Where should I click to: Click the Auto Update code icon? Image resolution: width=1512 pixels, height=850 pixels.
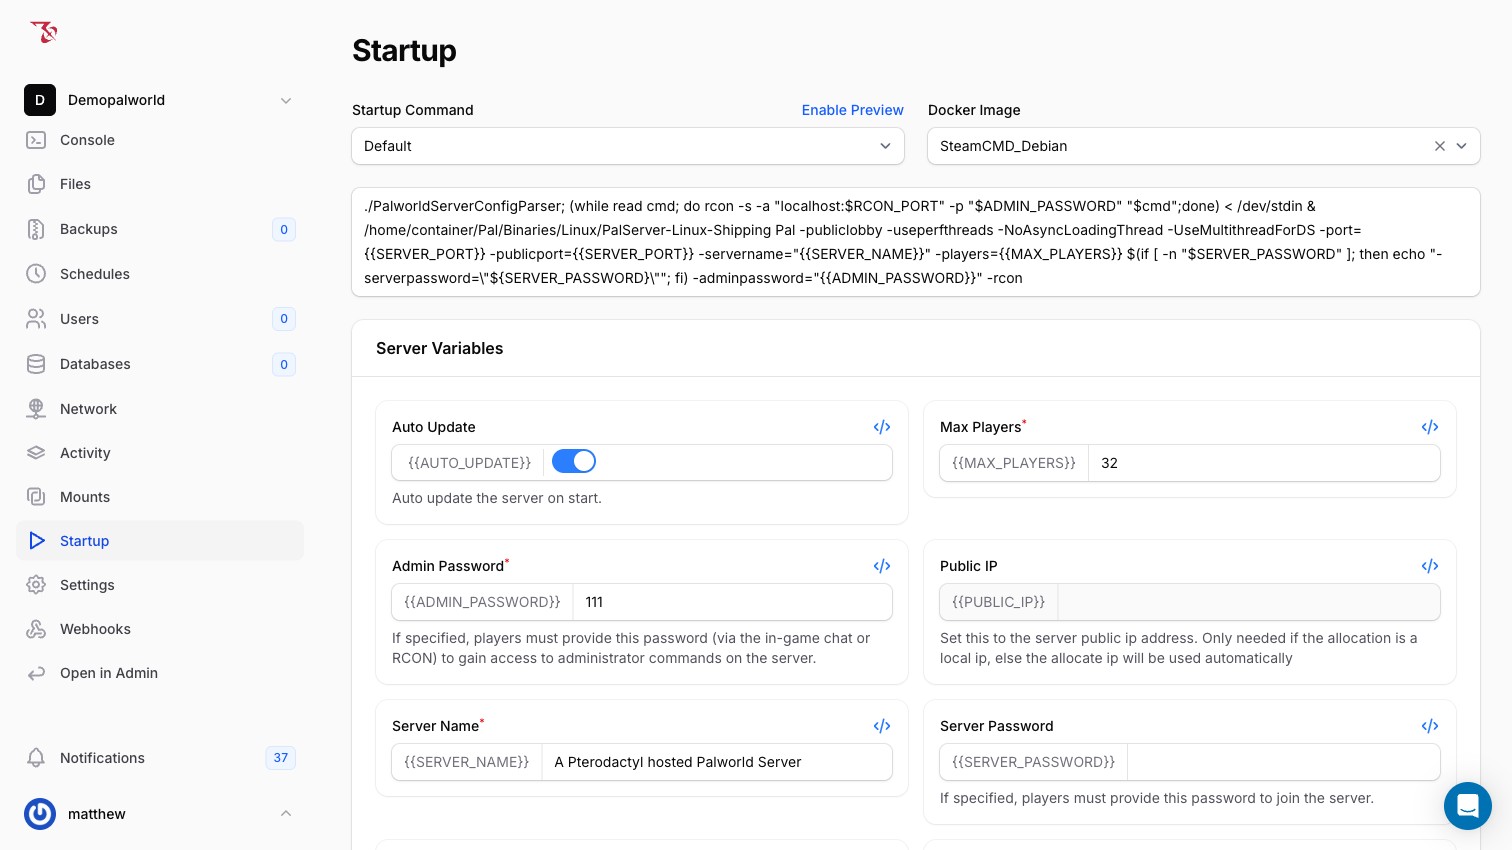point(882,427)
